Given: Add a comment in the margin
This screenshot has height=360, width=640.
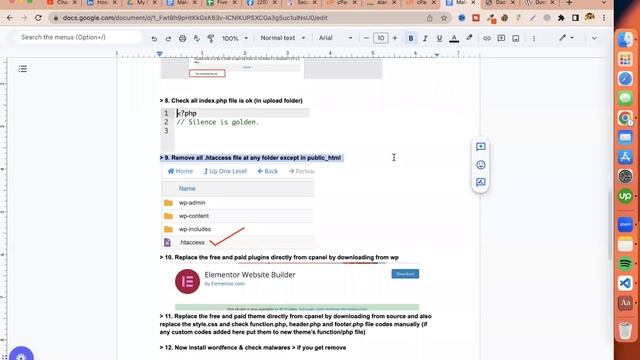Looking at the screenshot, I should 480,147.
